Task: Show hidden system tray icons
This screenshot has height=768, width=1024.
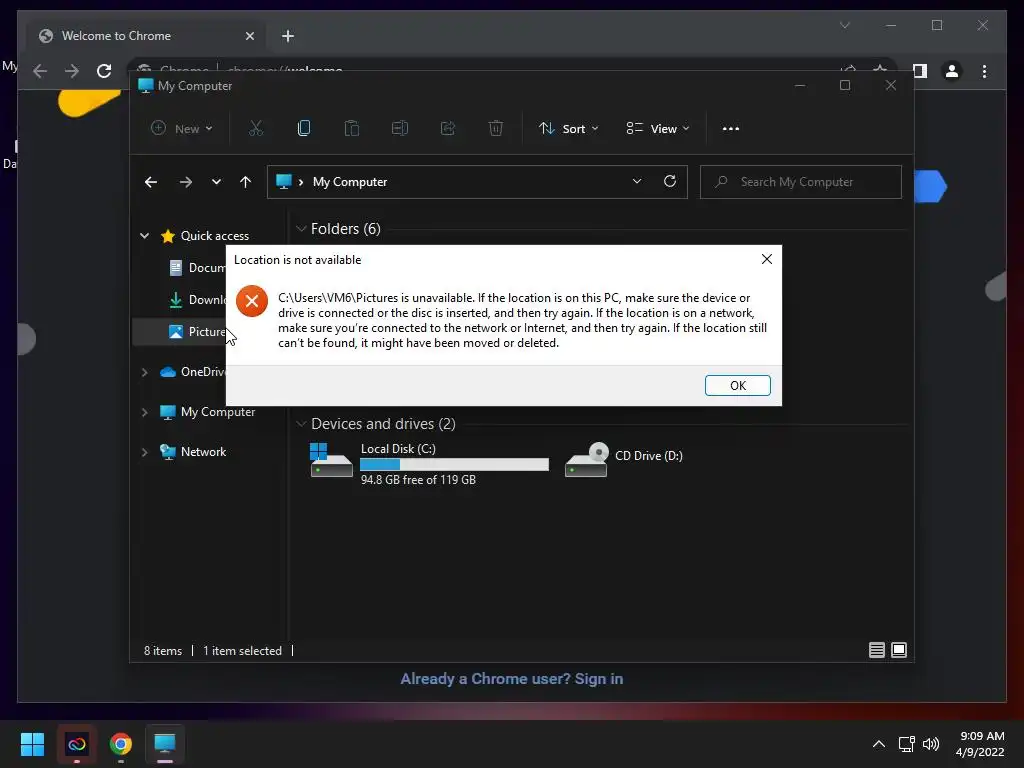Action: coord(879,744)
